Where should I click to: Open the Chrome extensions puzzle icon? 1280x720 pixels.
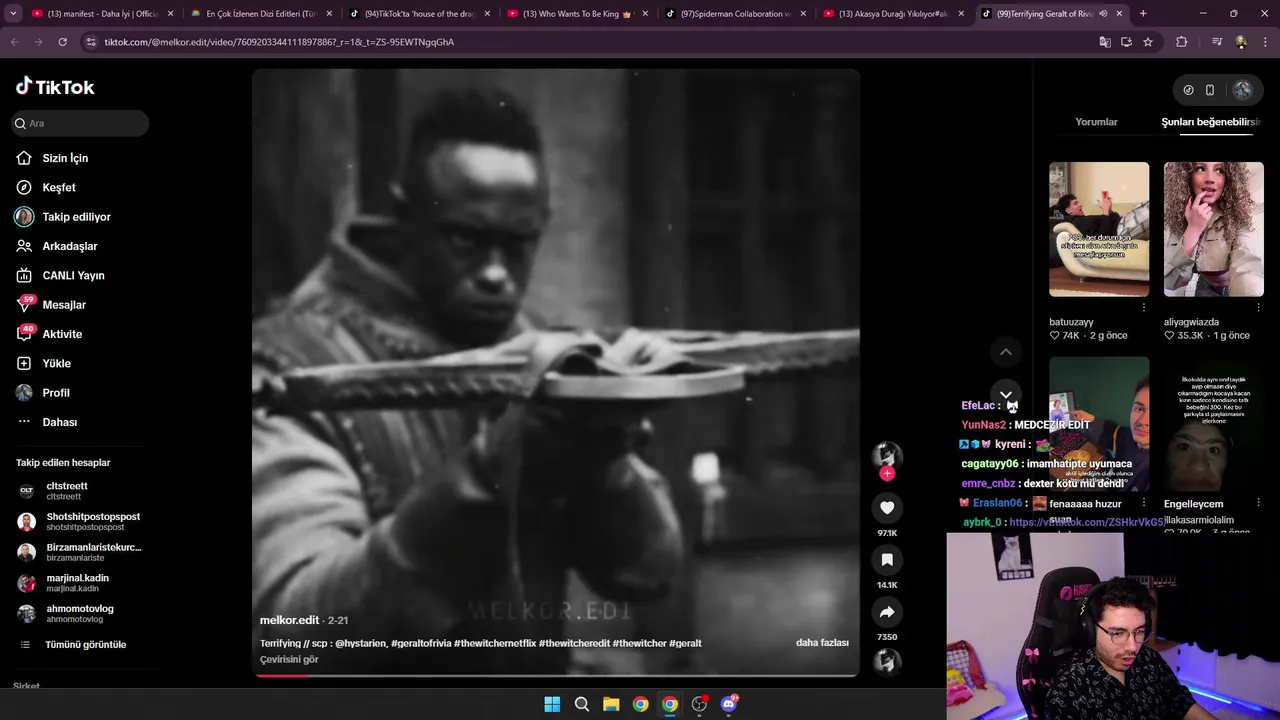(x=1182, y=42)
